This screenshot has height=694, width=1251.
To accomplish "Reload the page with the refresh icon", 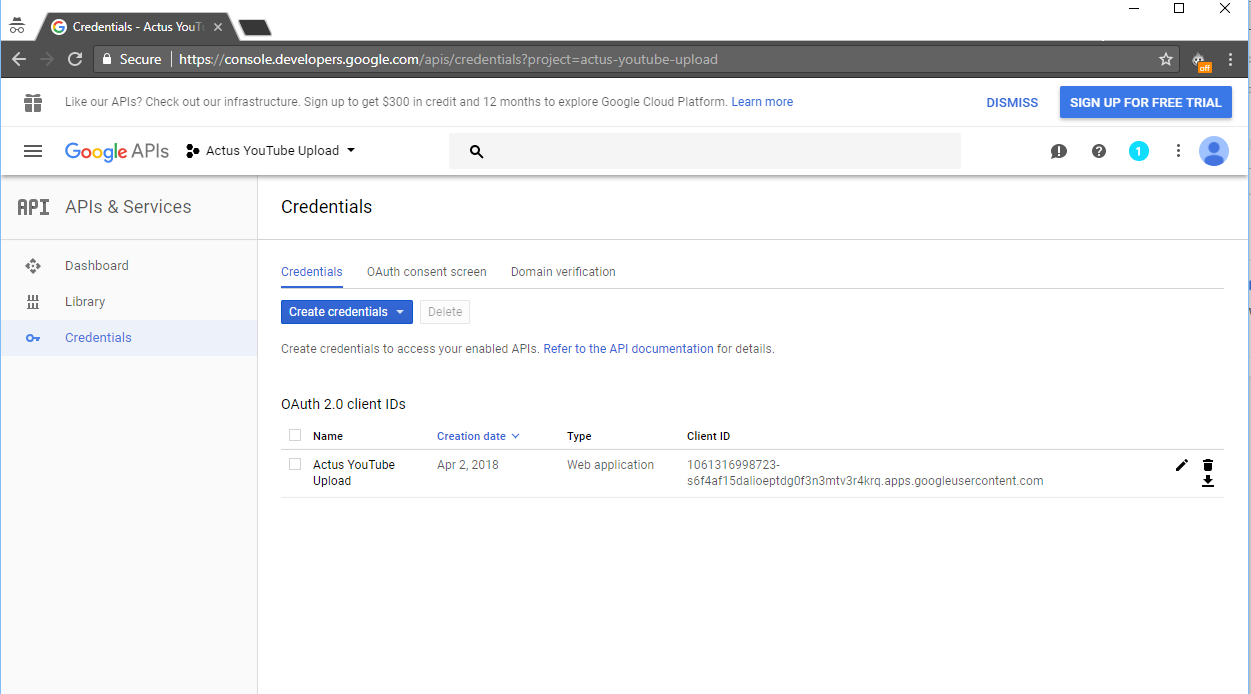I will (74, 59).
